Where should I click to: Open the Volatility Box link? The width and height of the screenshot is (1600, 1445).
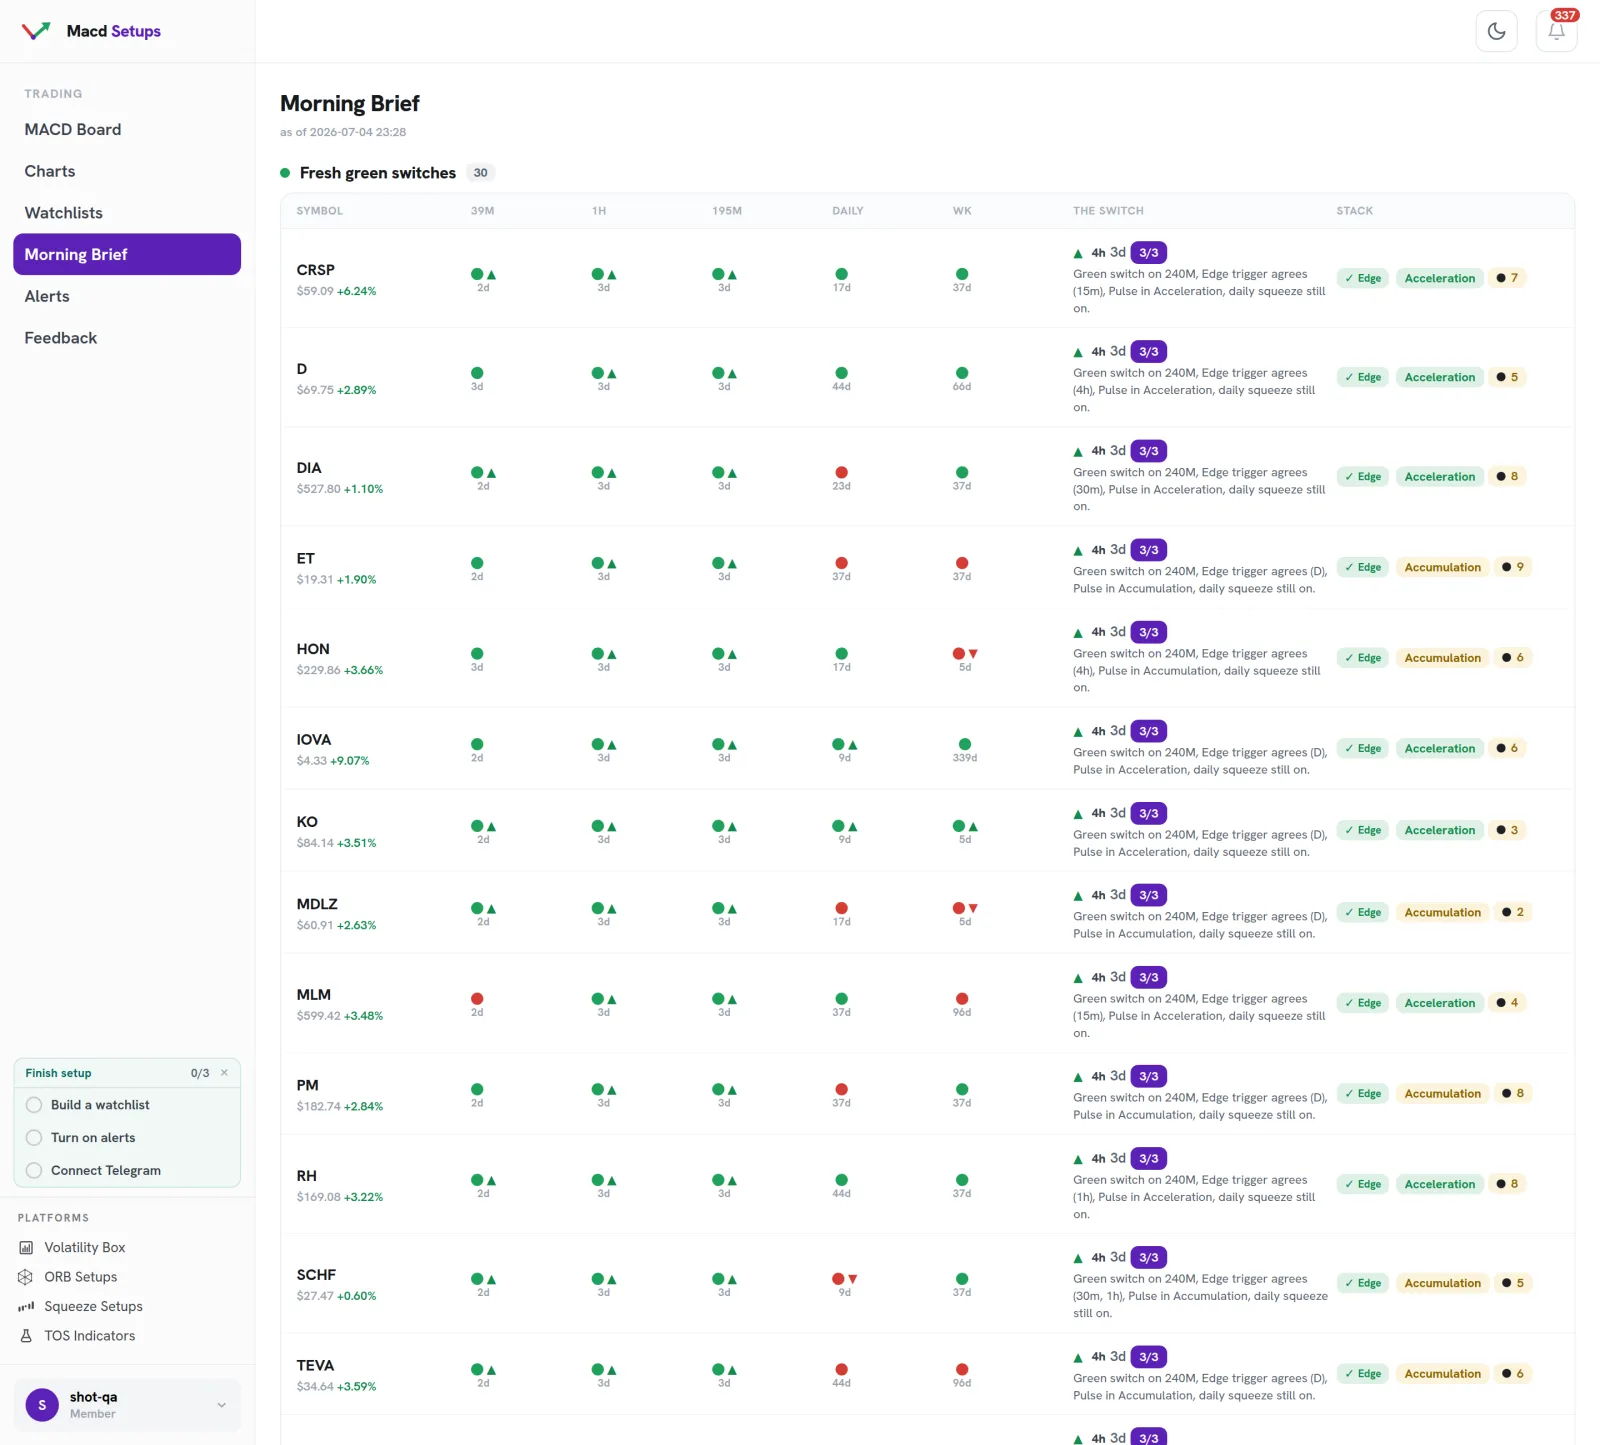[85, 1247]
